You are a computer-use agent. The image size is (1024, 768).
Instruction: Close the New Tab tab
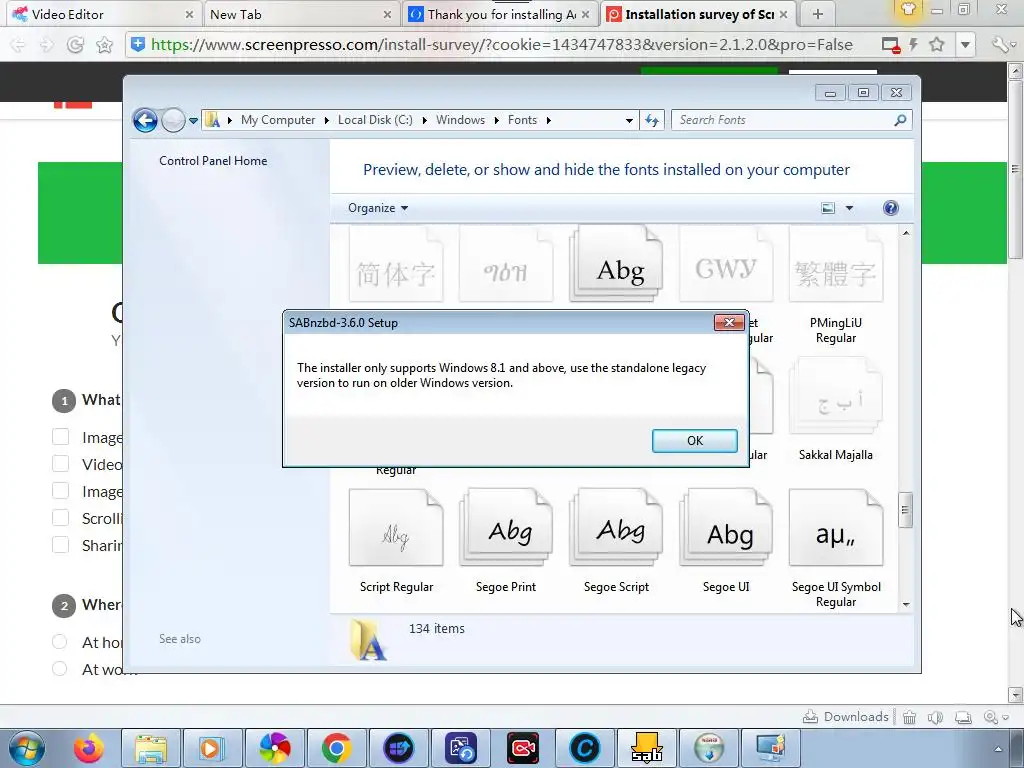387,14
